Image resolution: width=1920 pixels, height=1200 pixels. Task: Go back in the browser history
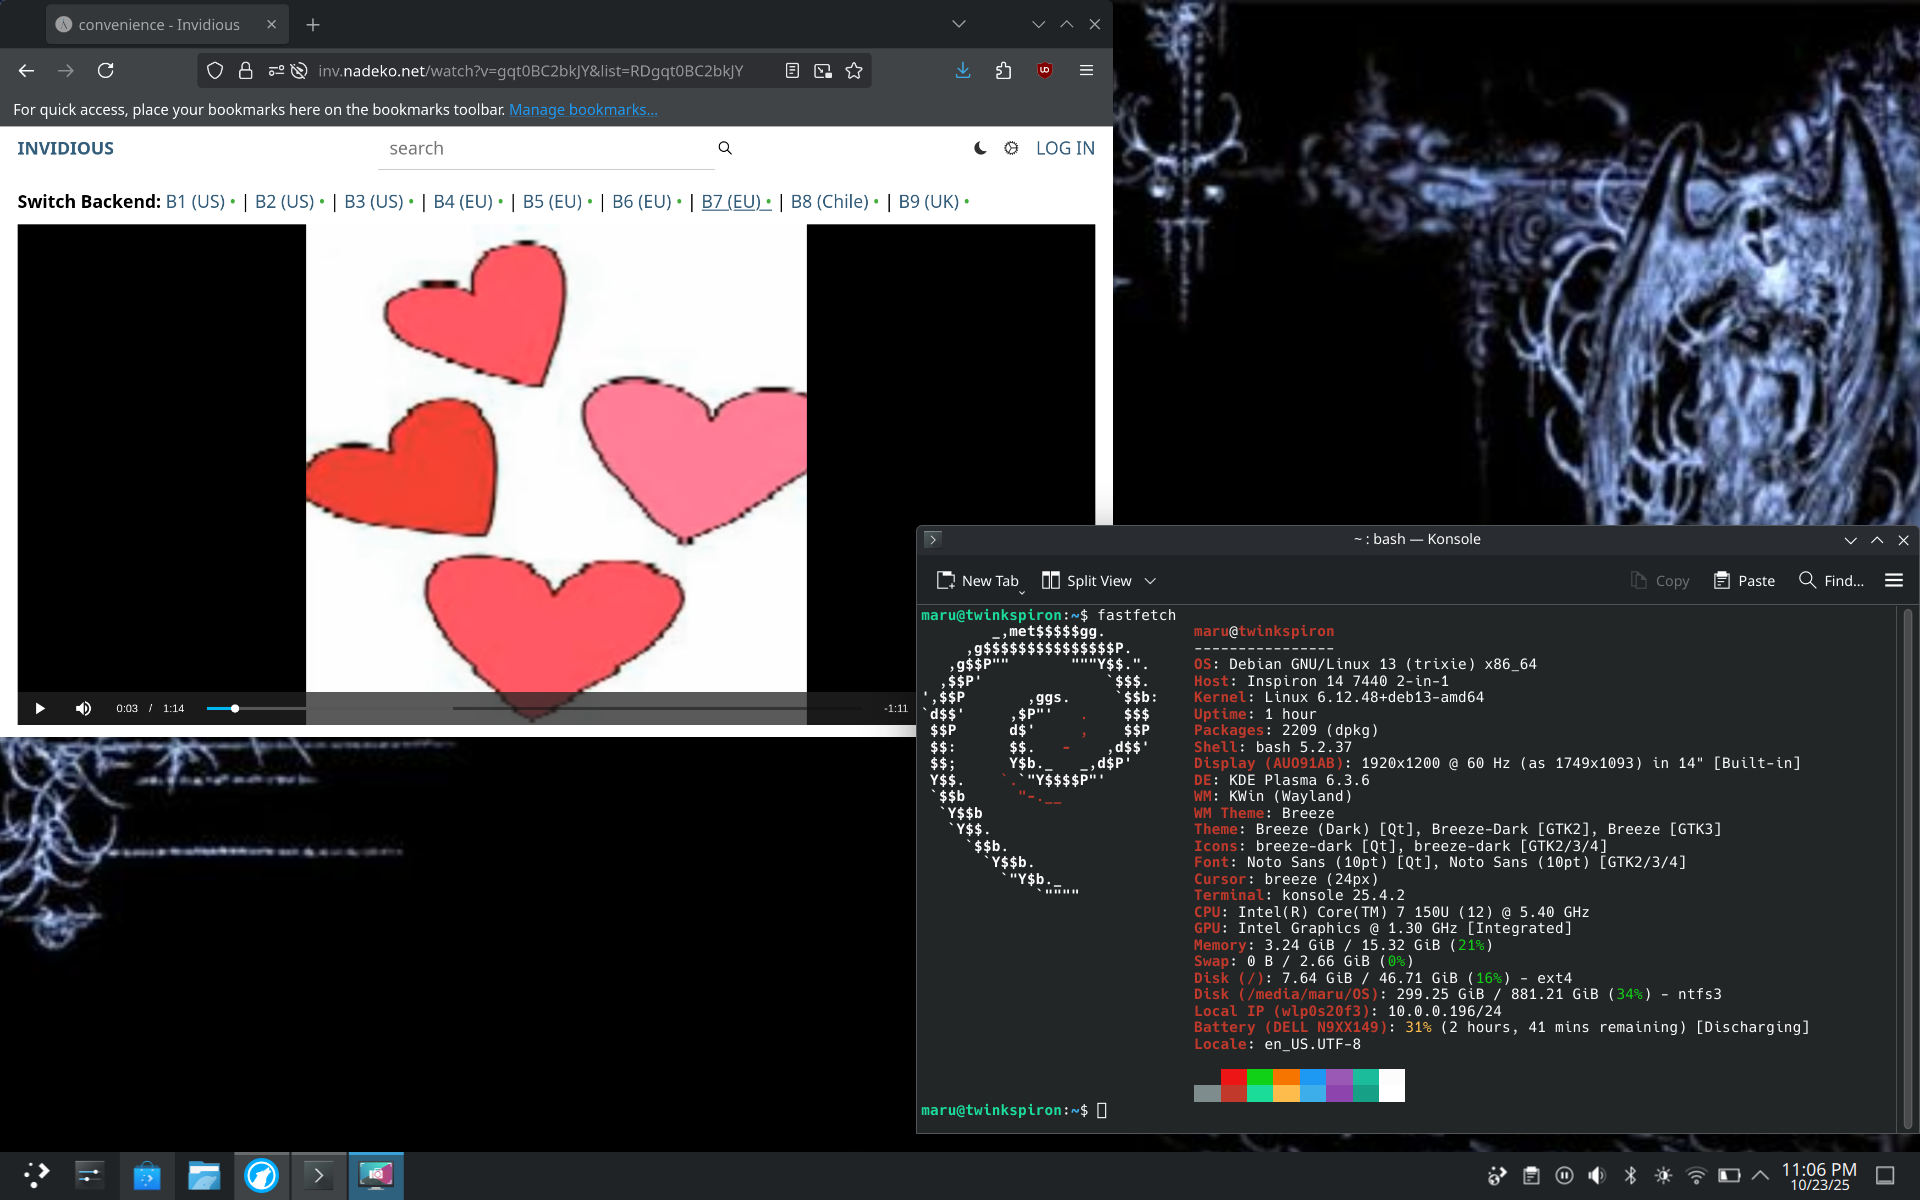tap(27, 71)
